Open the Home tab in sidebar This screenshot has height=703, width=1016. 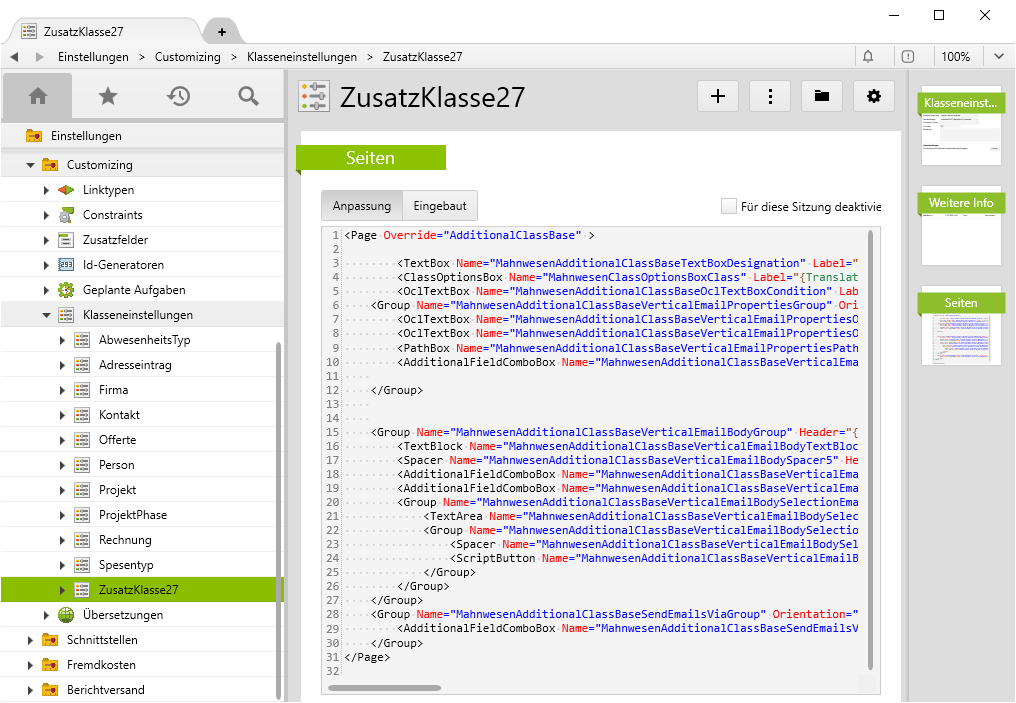coord(38,96)
